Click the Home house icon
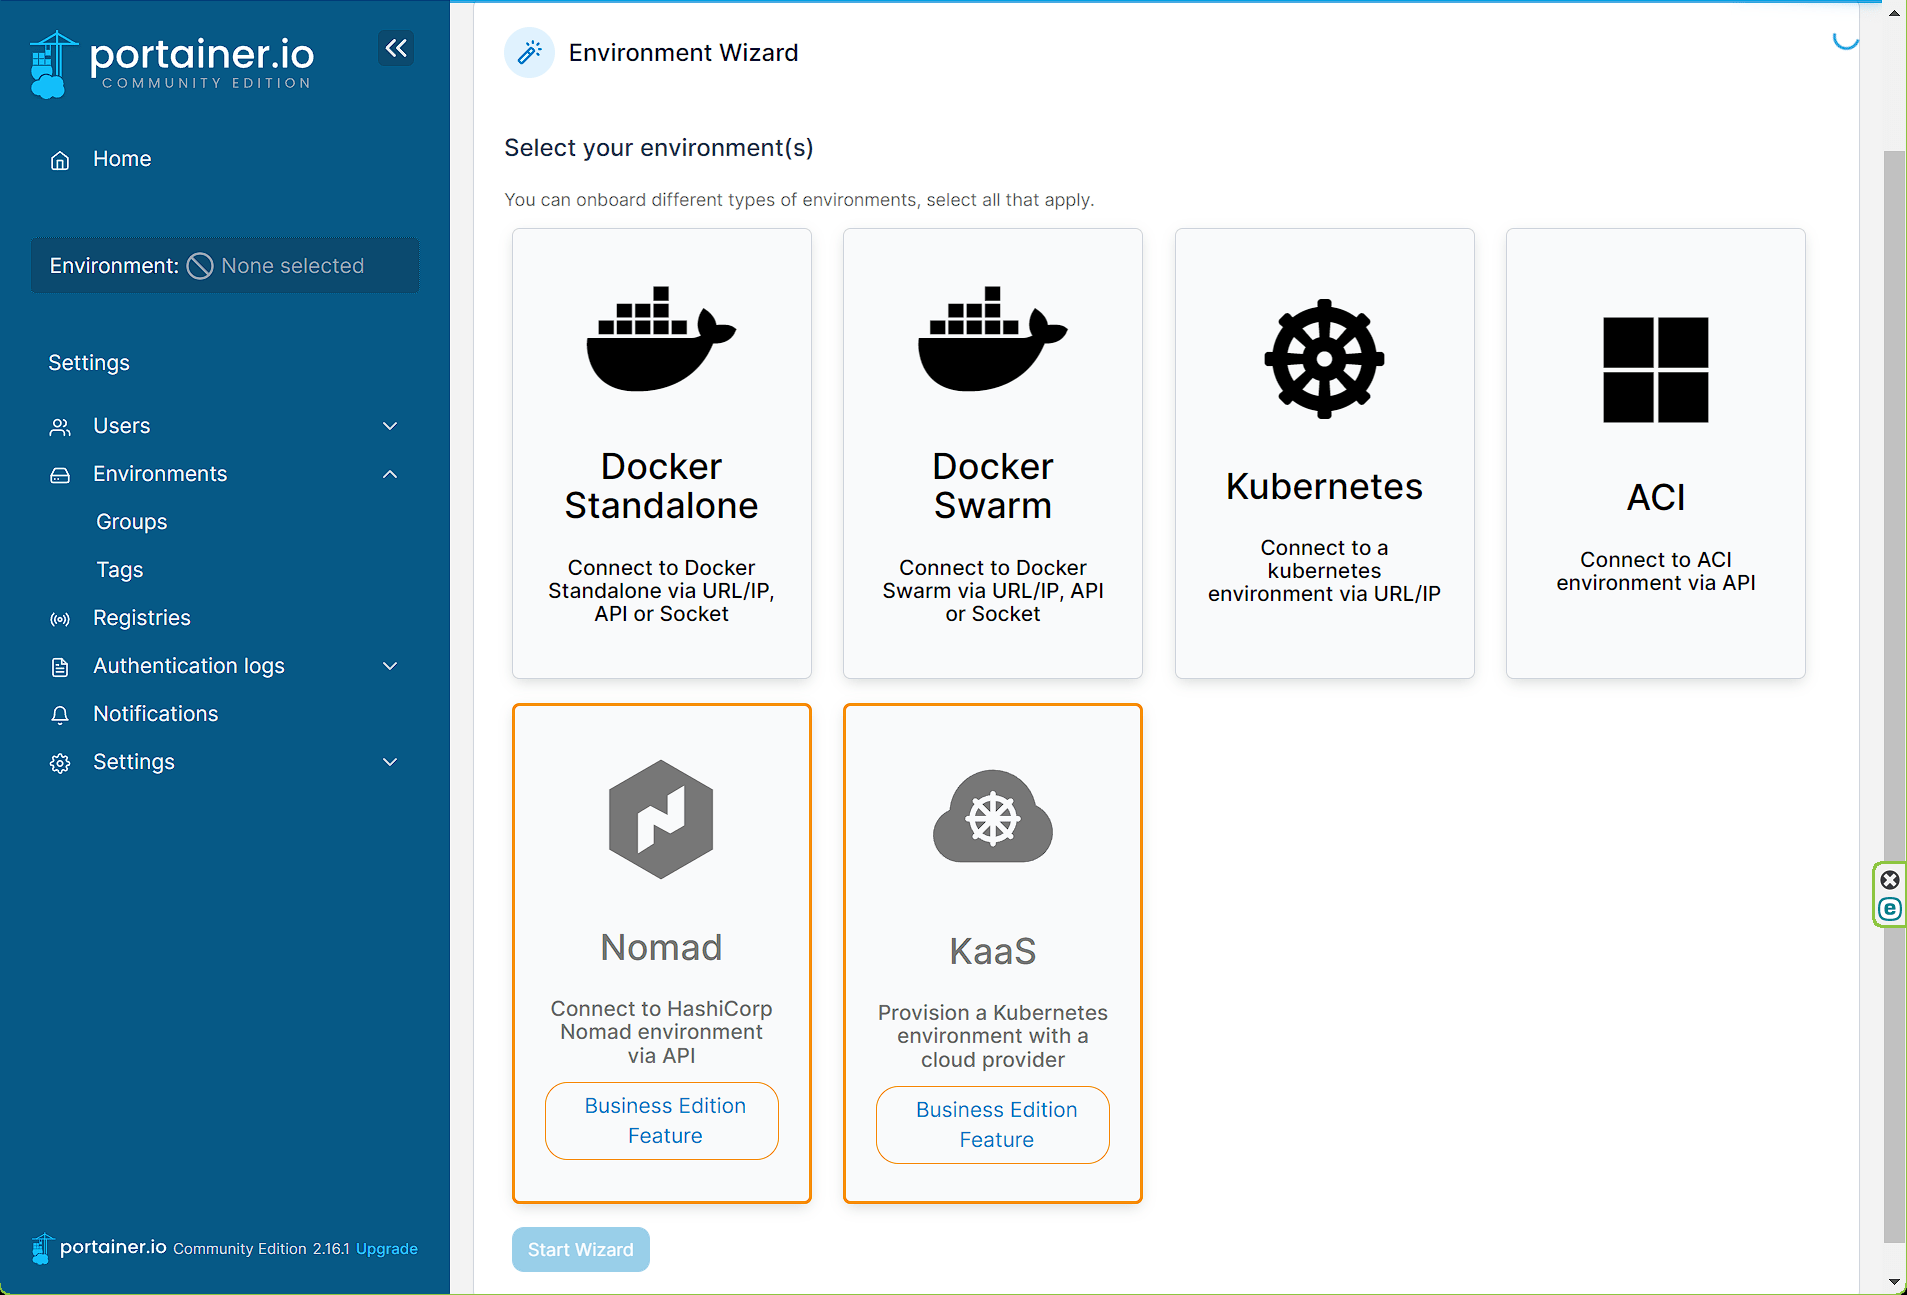 (60, 160)
